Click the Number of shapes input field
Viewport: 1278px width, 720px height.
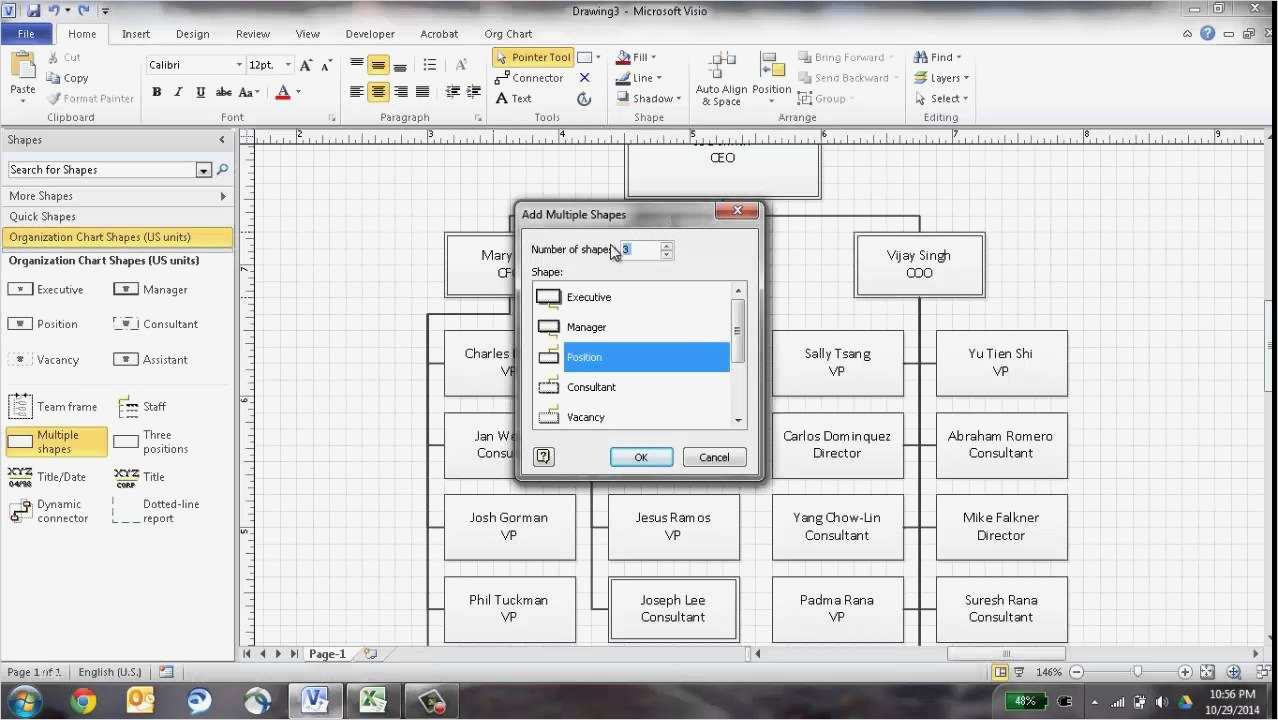tap(640, 250)
